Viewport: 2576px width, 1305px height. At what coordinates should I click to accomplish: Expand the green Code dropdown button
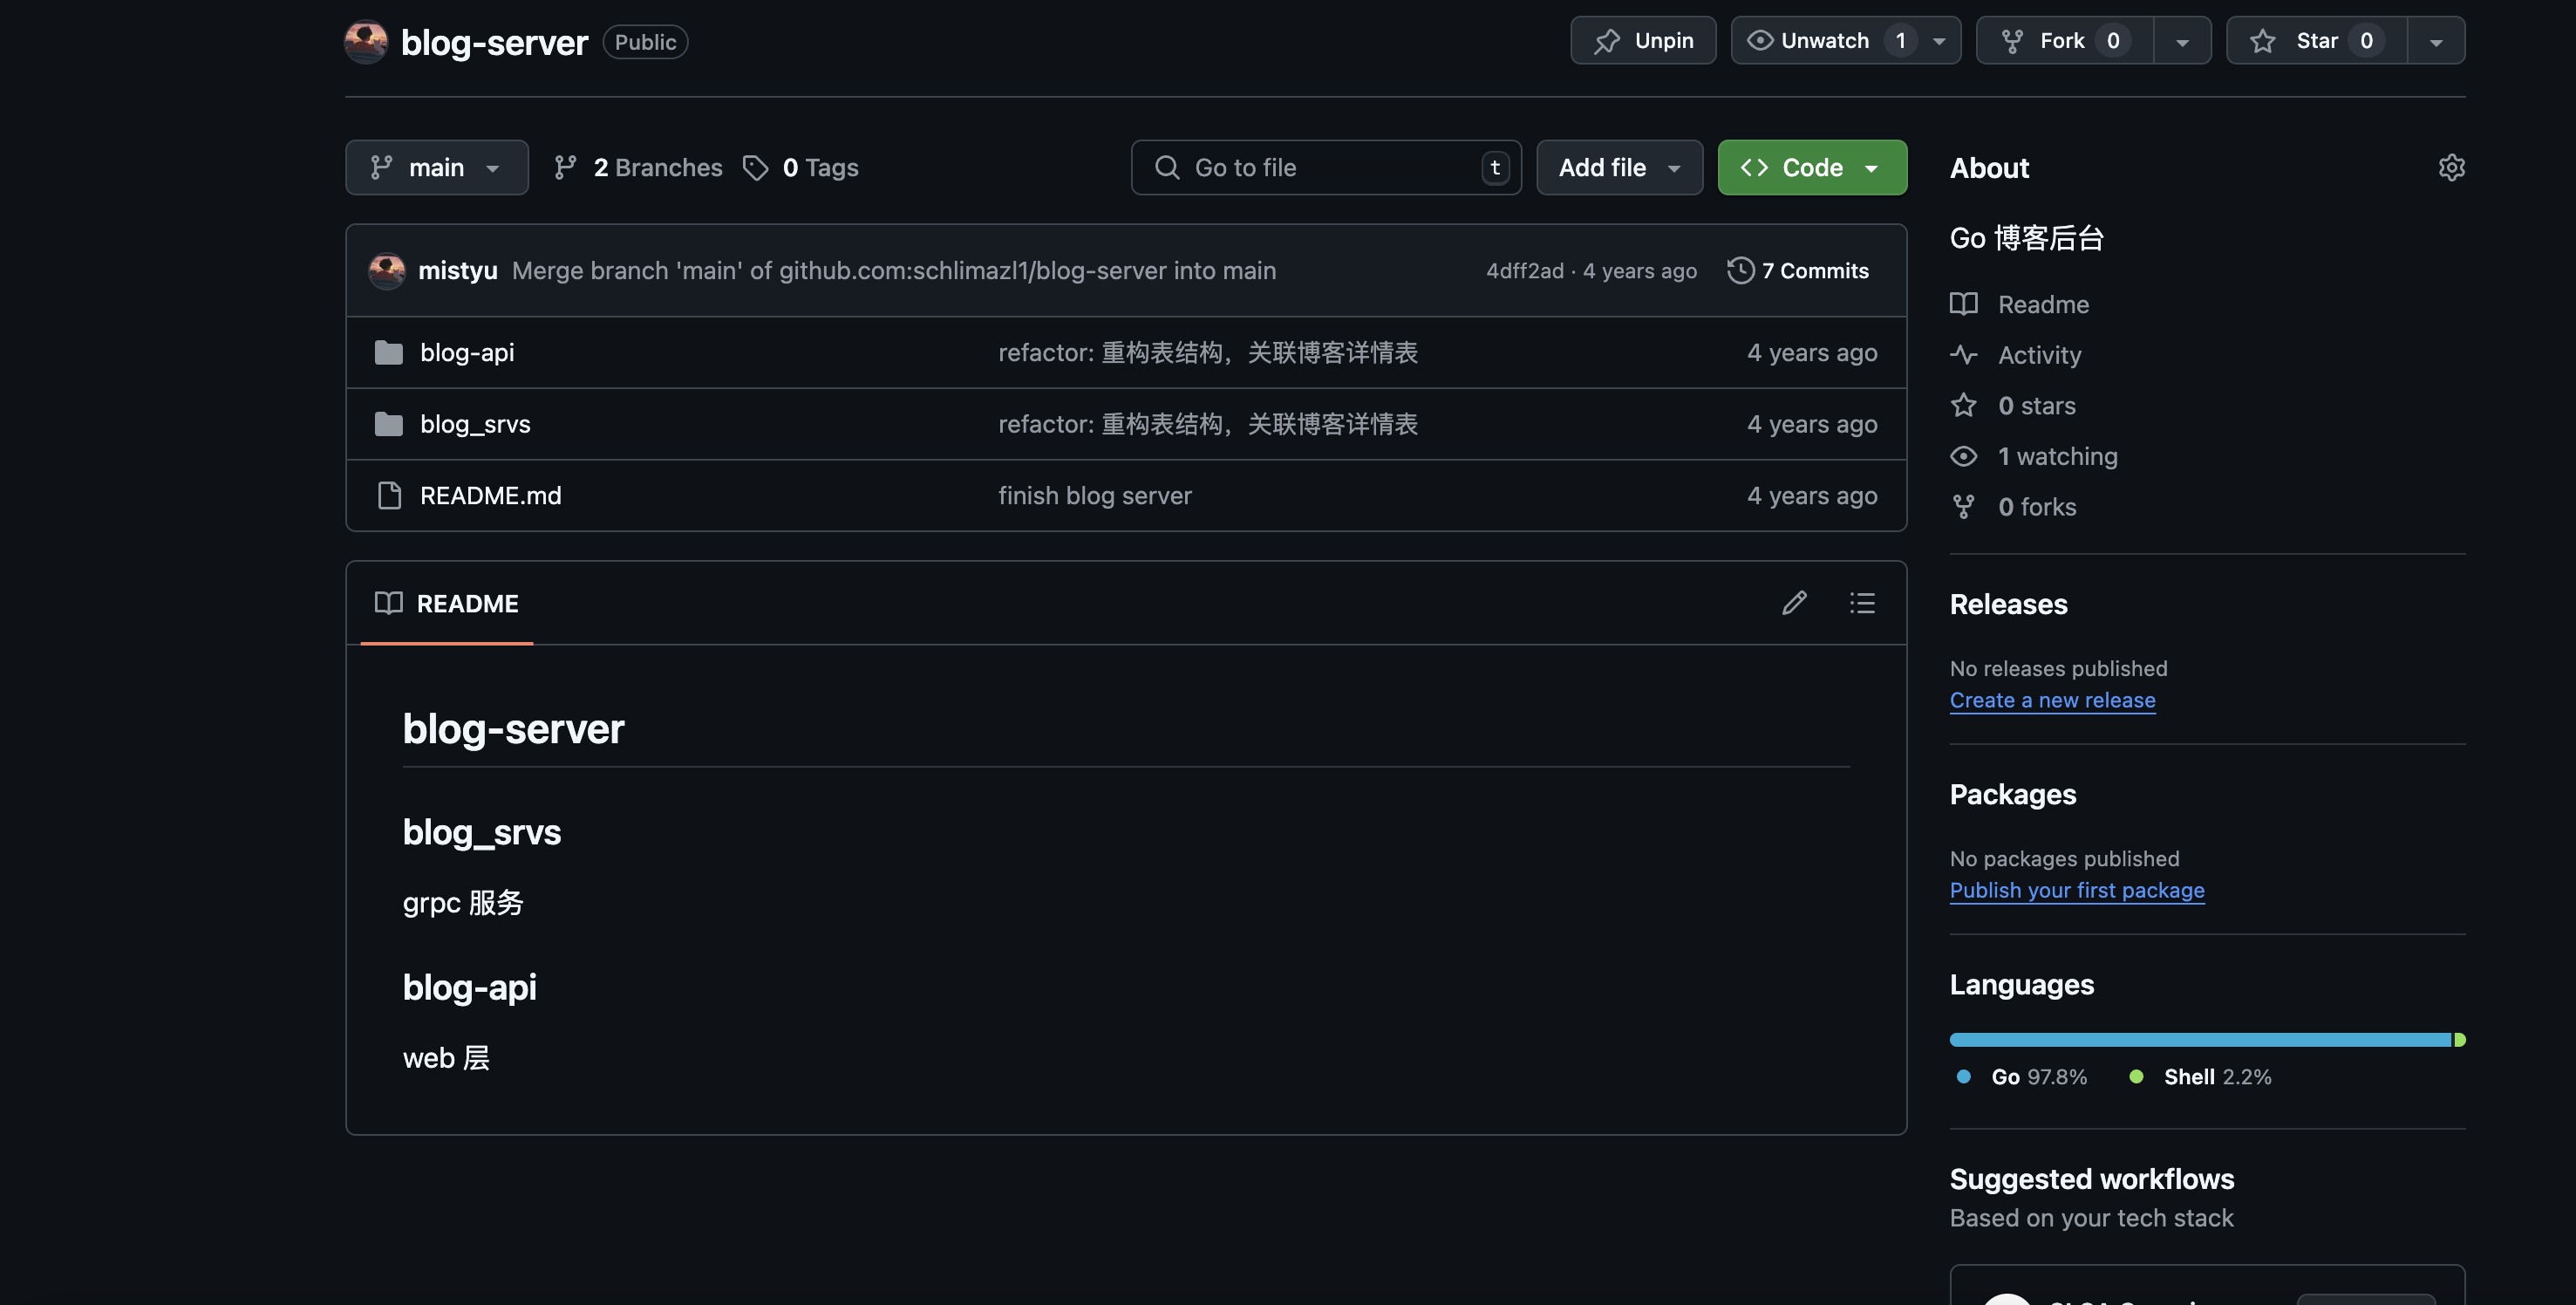[1812, 167]
